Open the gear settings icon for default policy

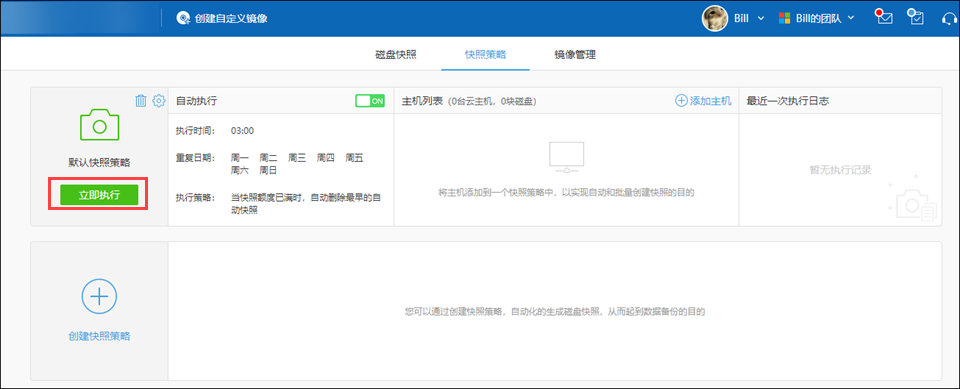click(159, 101)
